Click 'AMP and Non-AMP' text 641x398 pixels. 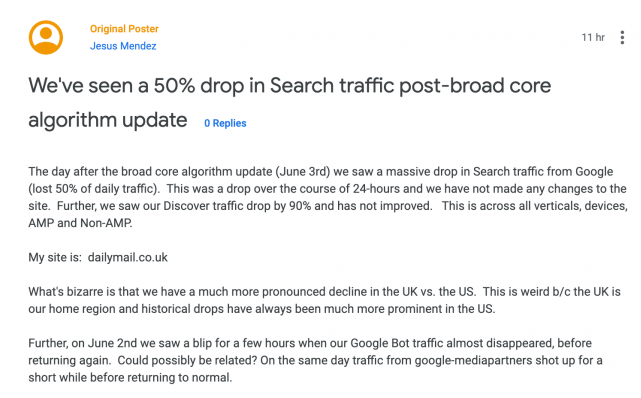click(x=80, y=223)
